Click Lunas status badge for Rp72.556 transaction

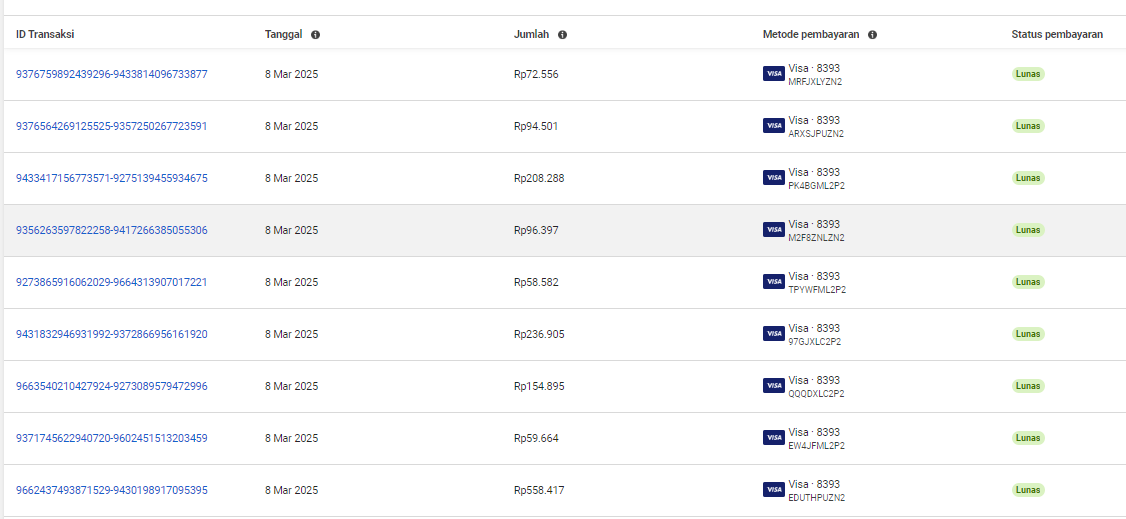(1028, 74)
